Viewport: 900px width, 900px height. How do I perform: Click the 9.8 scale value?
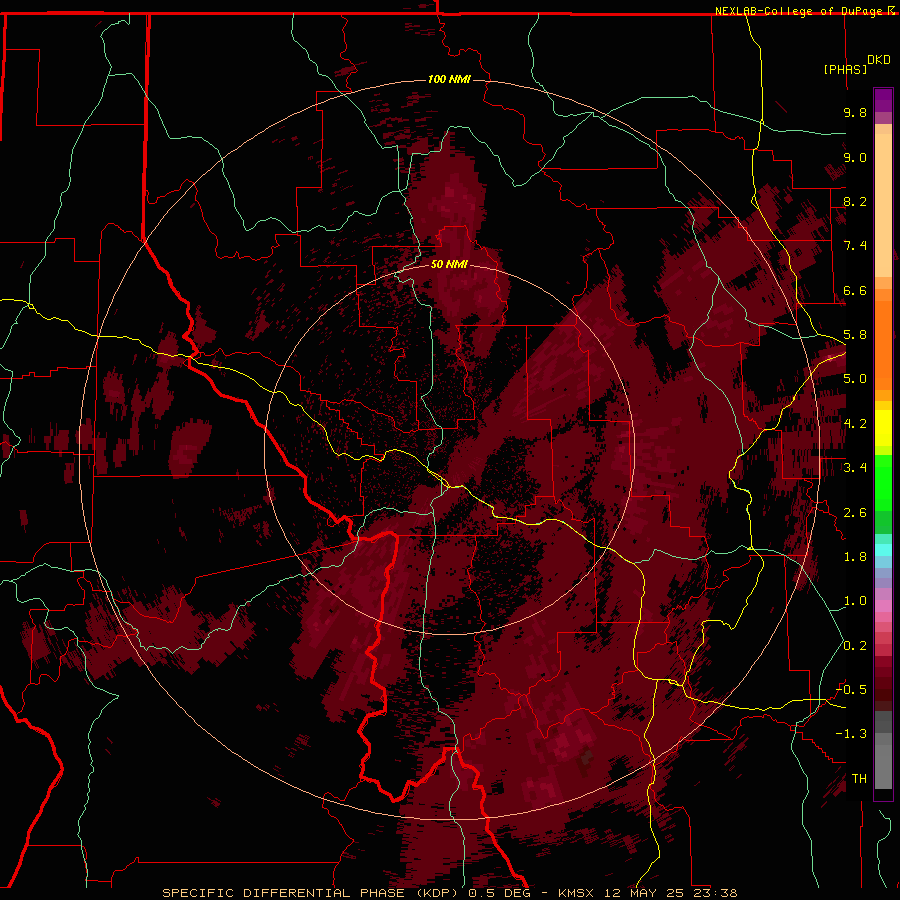tap(855, 112)
